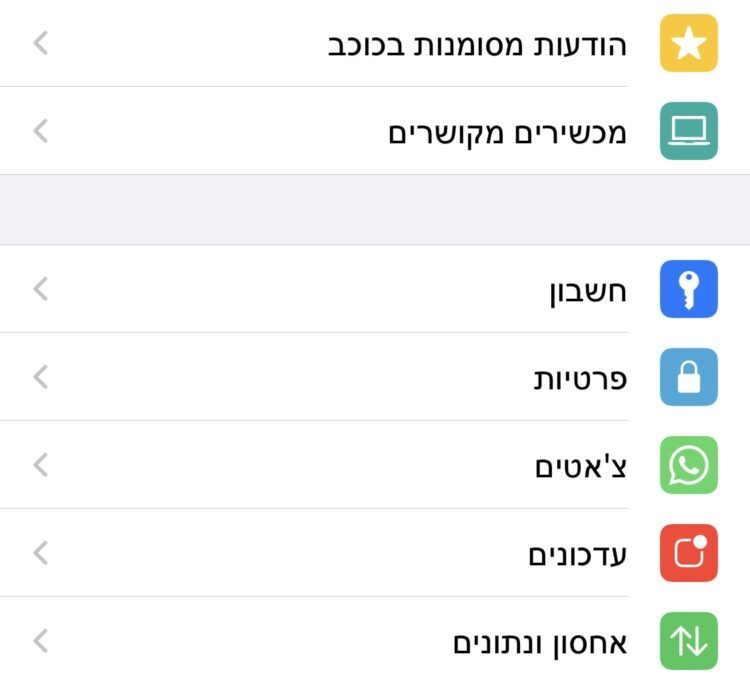Expand Linked Devices via its chevron
Image resolution: width=750 pixels, height=680 pixels.
(x=41, y=131)
